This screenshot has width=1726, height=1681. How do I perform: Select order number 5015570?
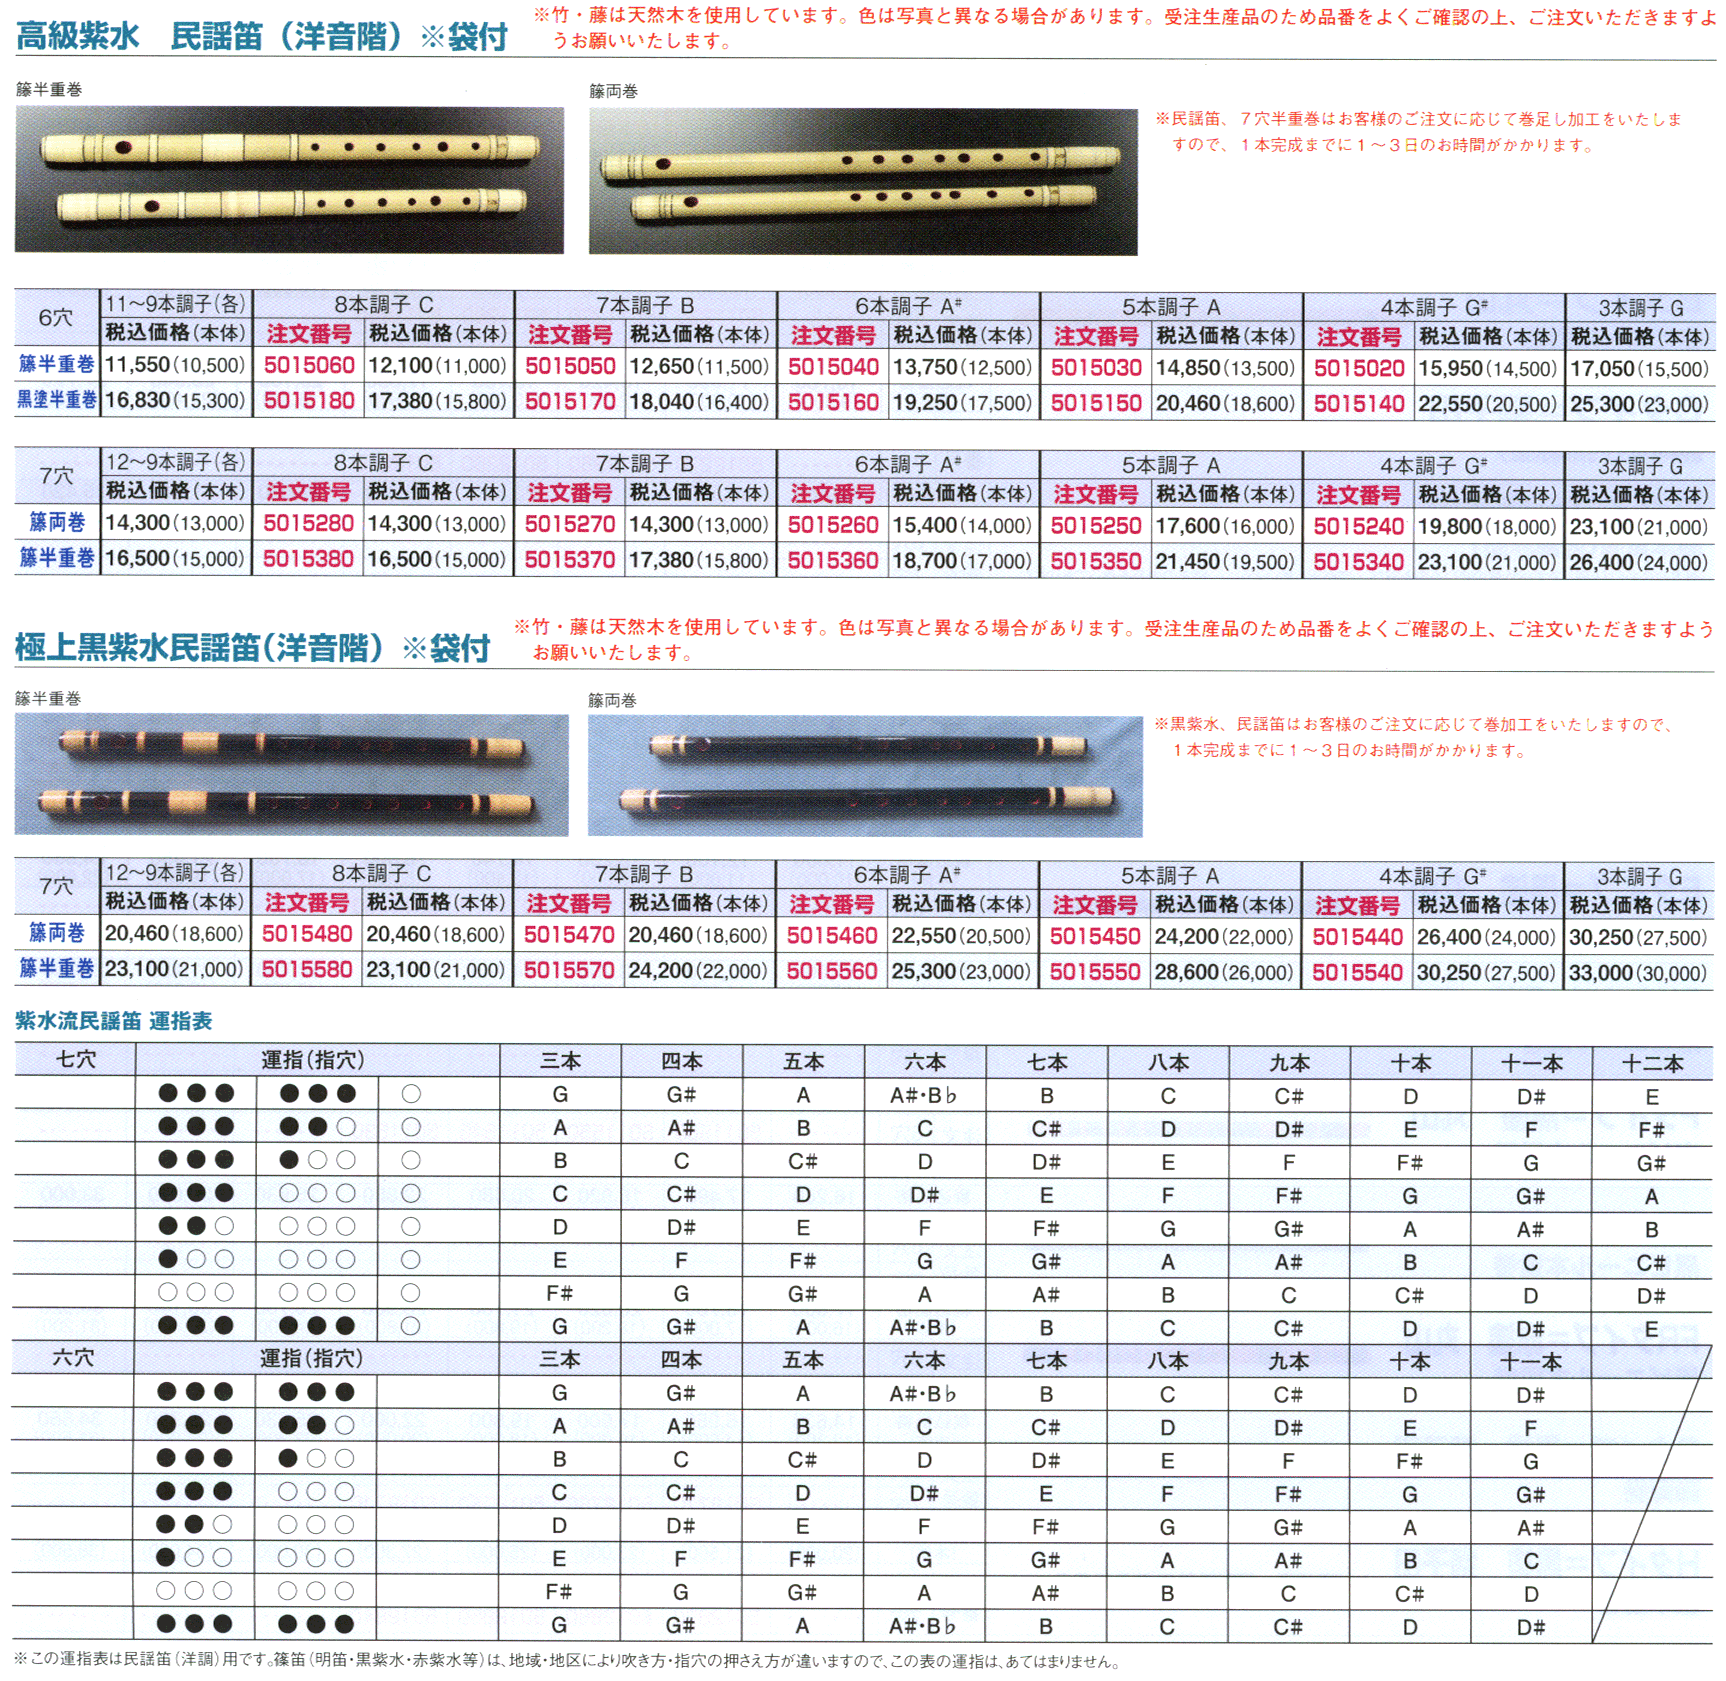pyautogui.click(x=569, y=971)
